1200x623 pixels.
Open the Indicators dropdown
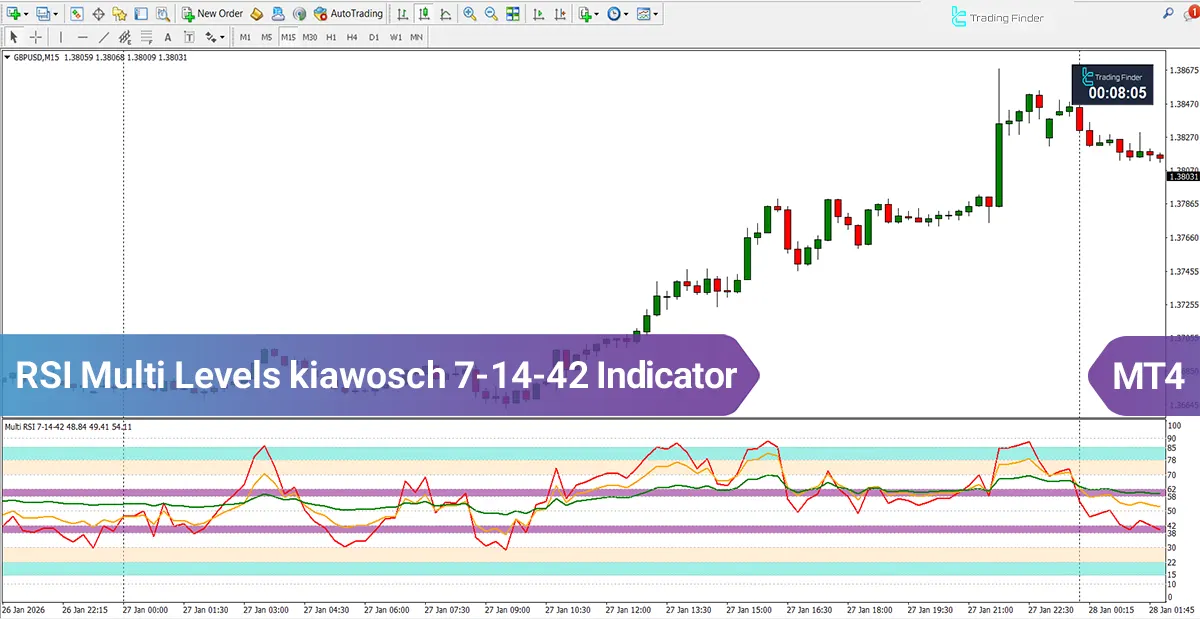(x=596, y=14)
